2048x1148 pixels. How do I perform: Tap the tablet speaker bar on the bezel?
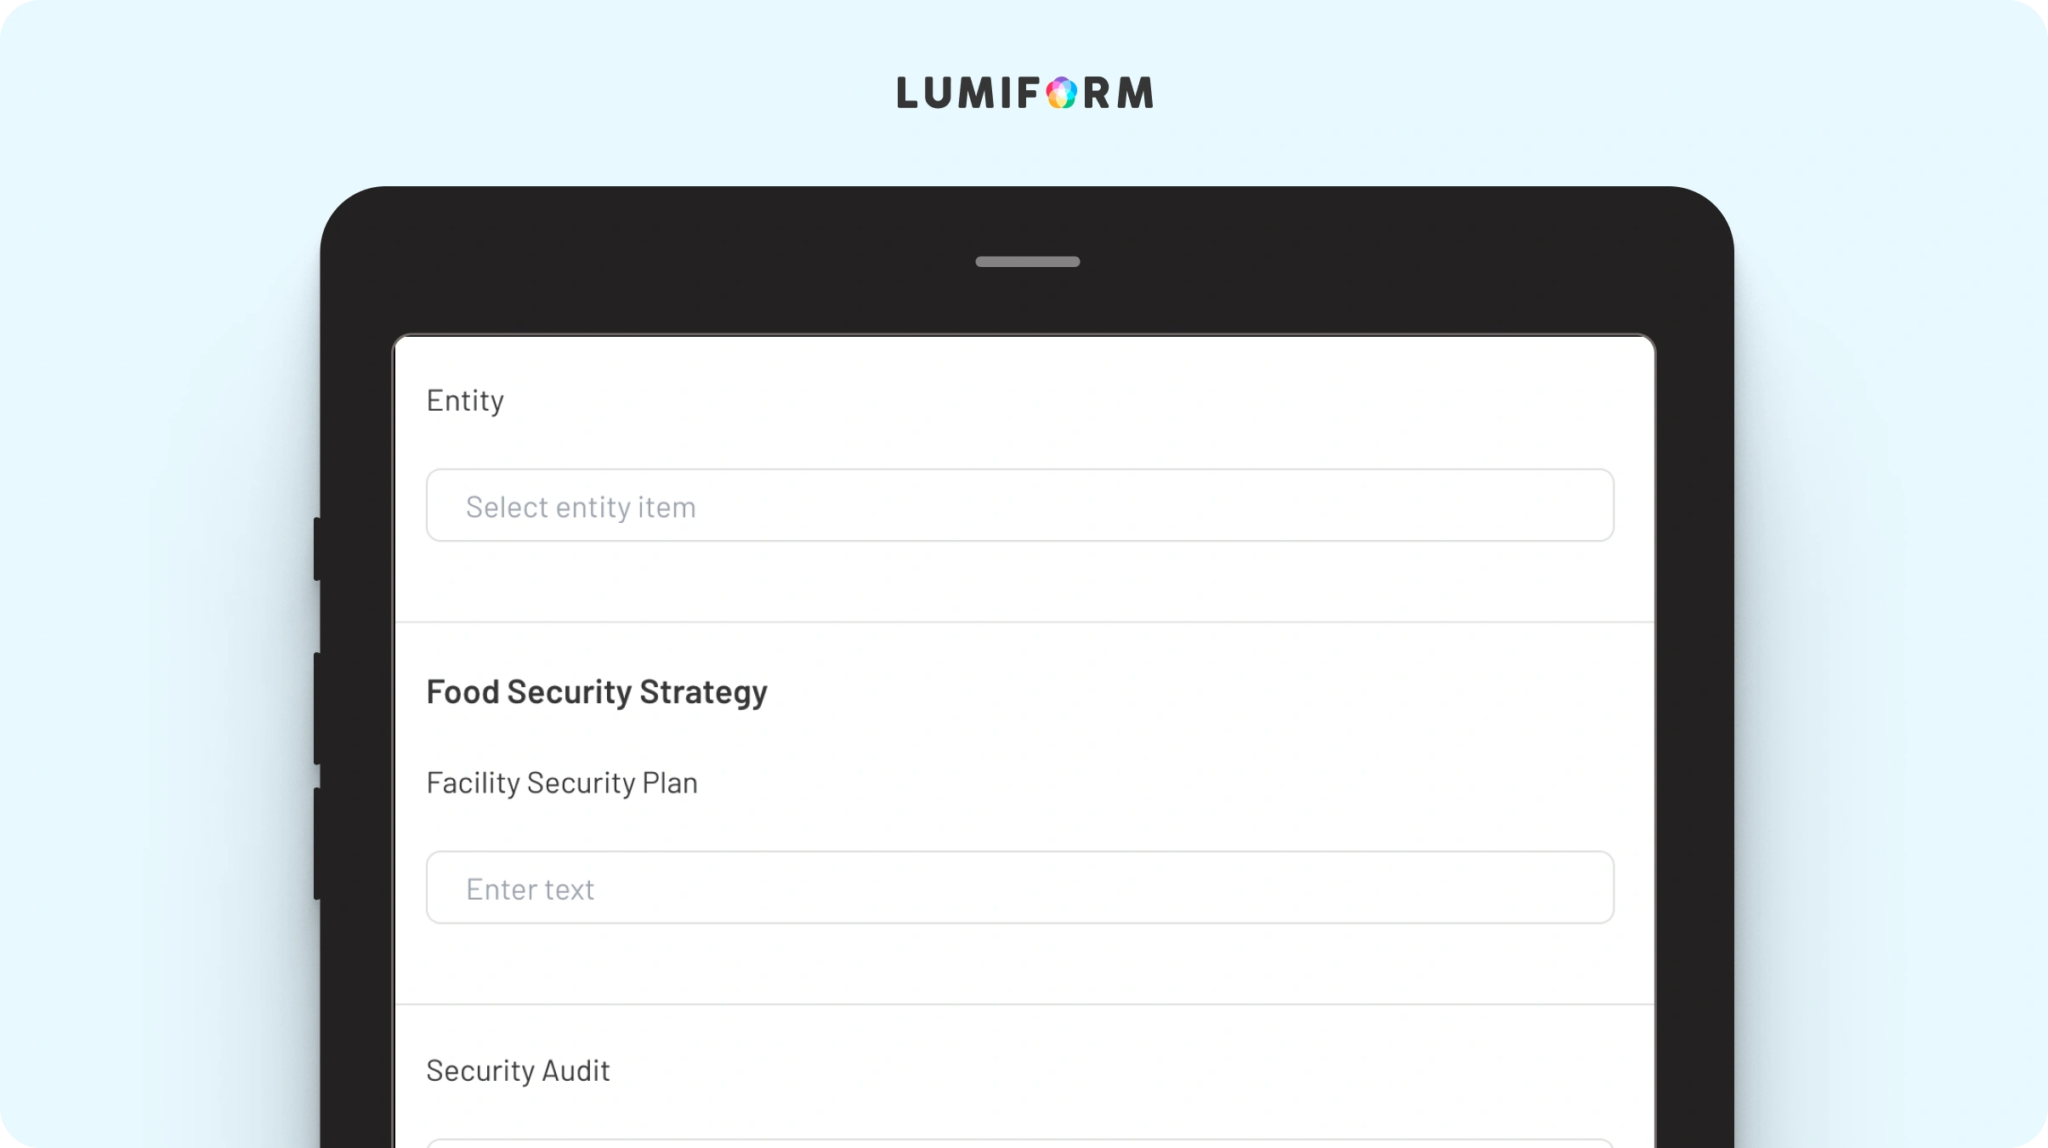point(1027,262)
